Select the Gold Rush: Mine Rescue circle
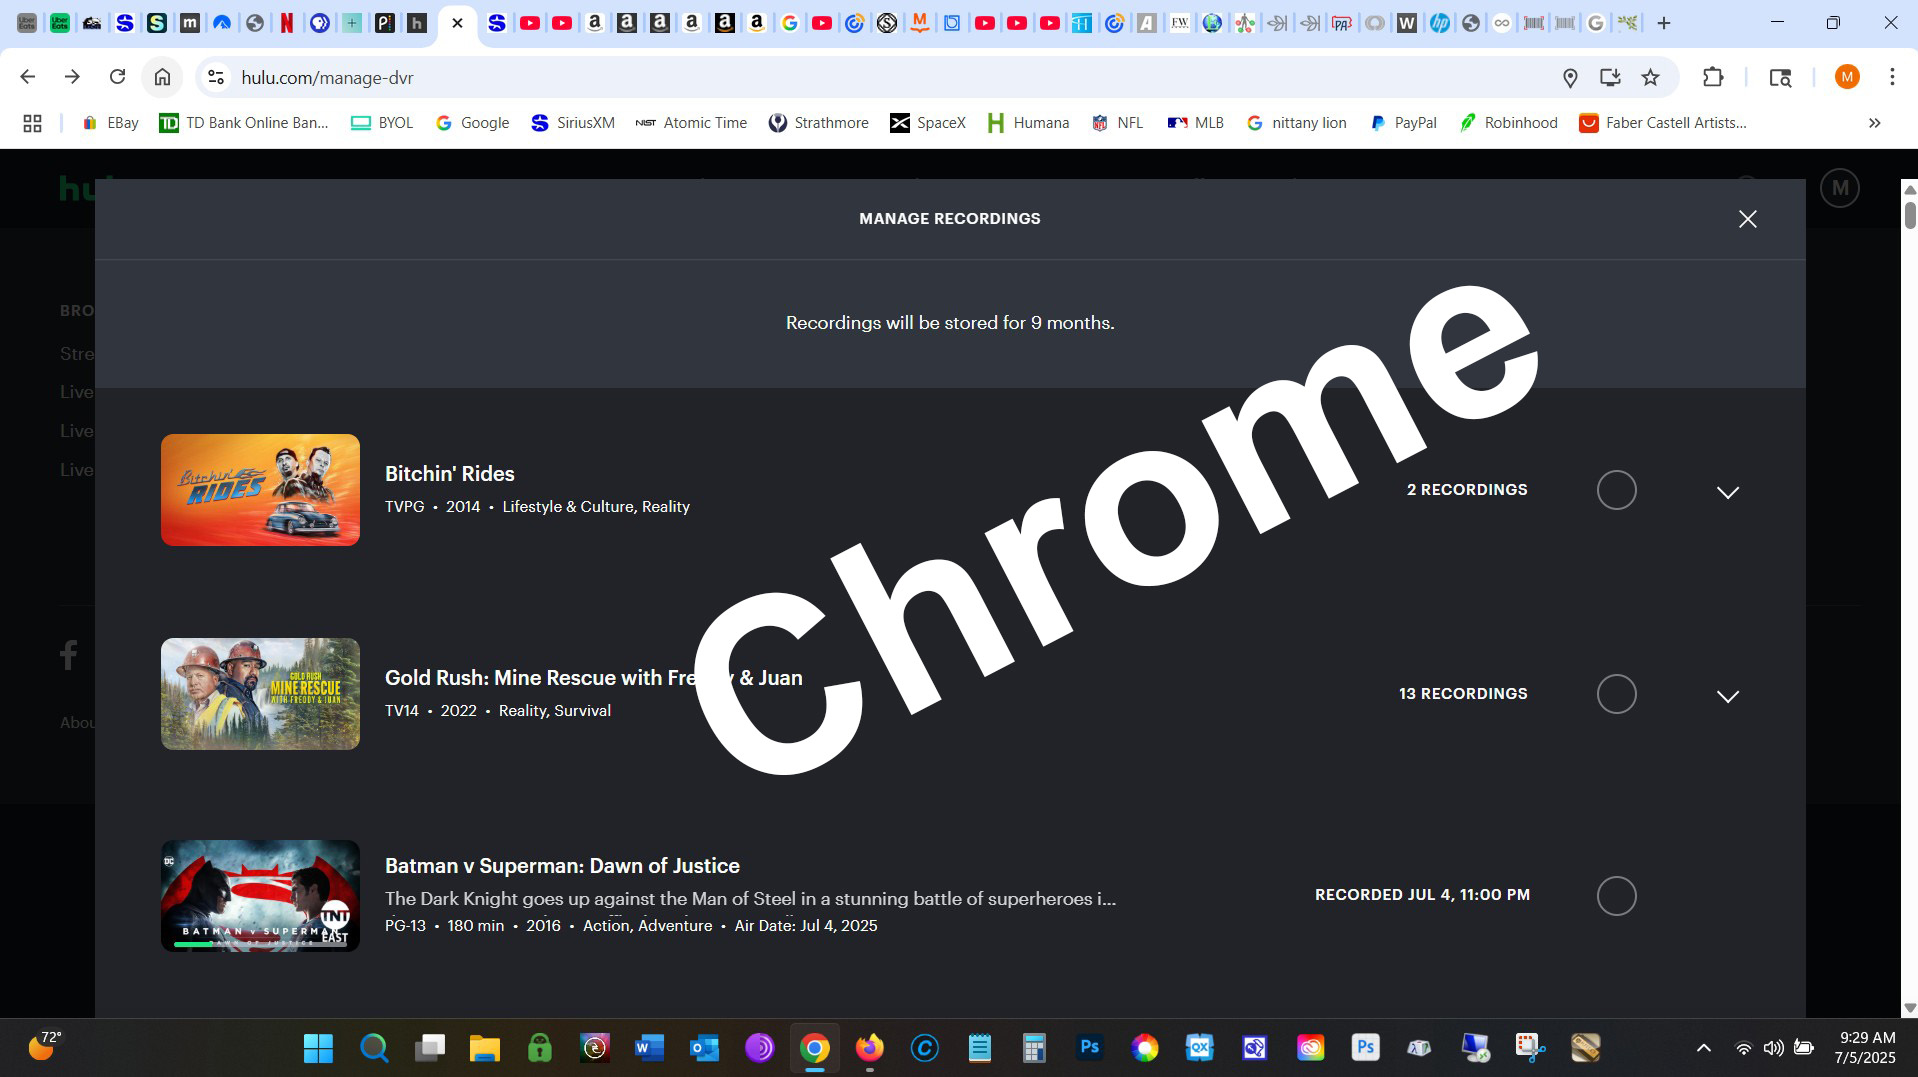 click(x=1616, y=694)
